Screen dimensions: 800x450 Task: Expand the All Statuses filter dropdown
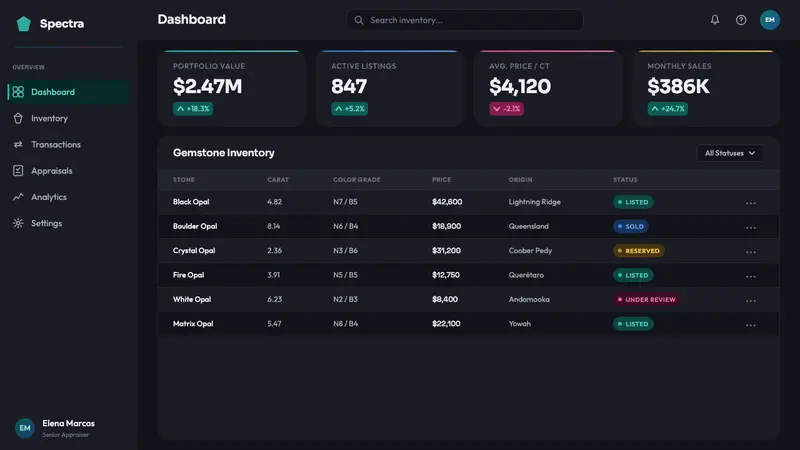pos(730,153)
